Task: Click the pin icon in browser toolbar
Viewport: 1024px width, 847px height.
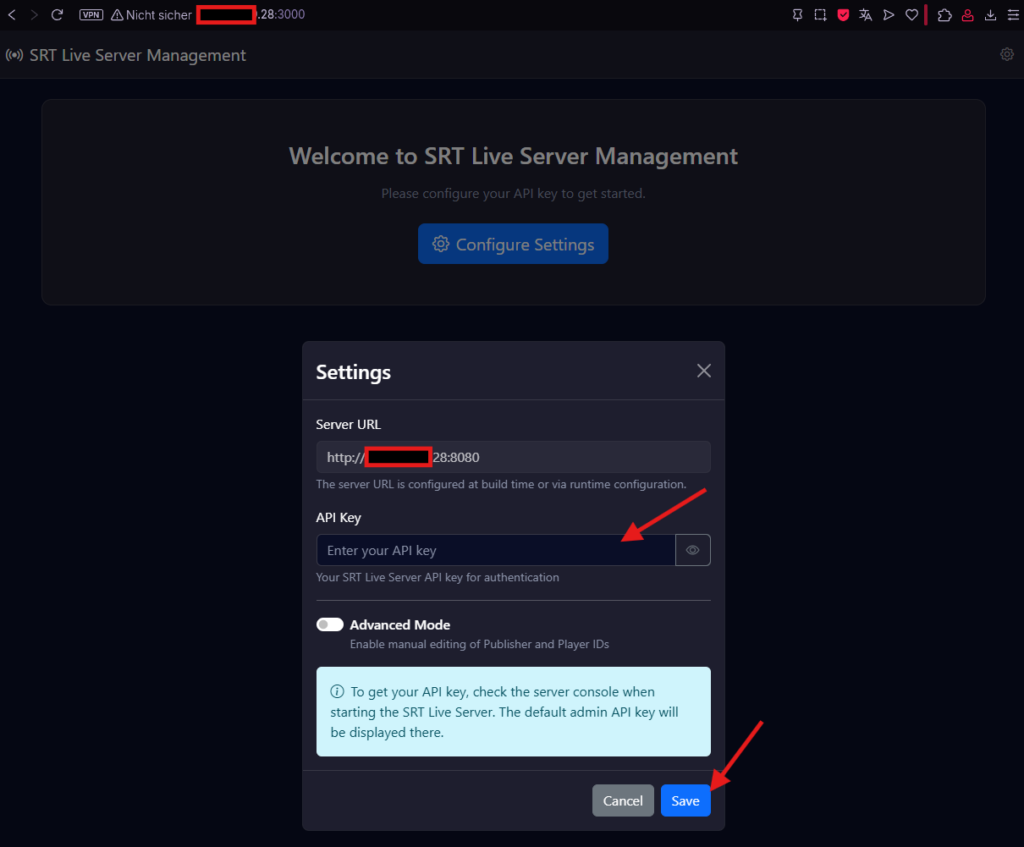Action: click(x=797, y=15)
